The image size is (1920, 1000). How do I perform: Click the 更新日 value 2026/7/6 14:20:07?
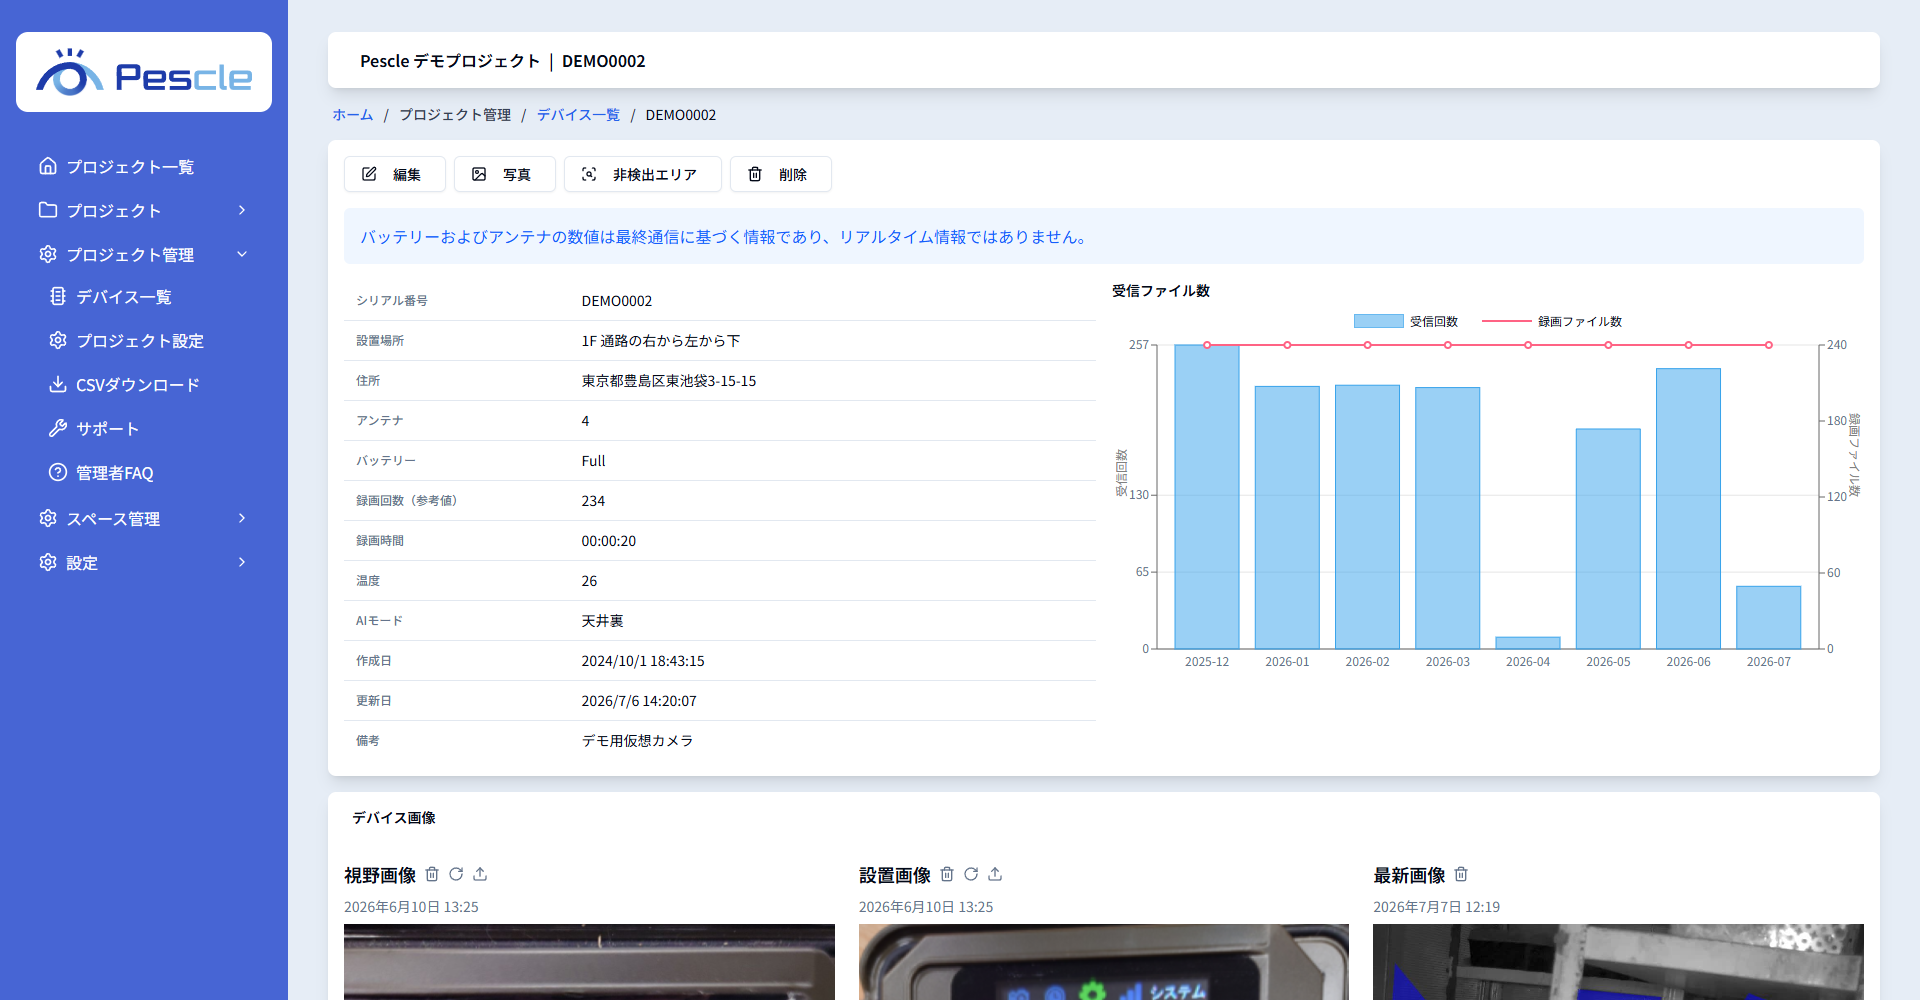click(x=639, y=701)
